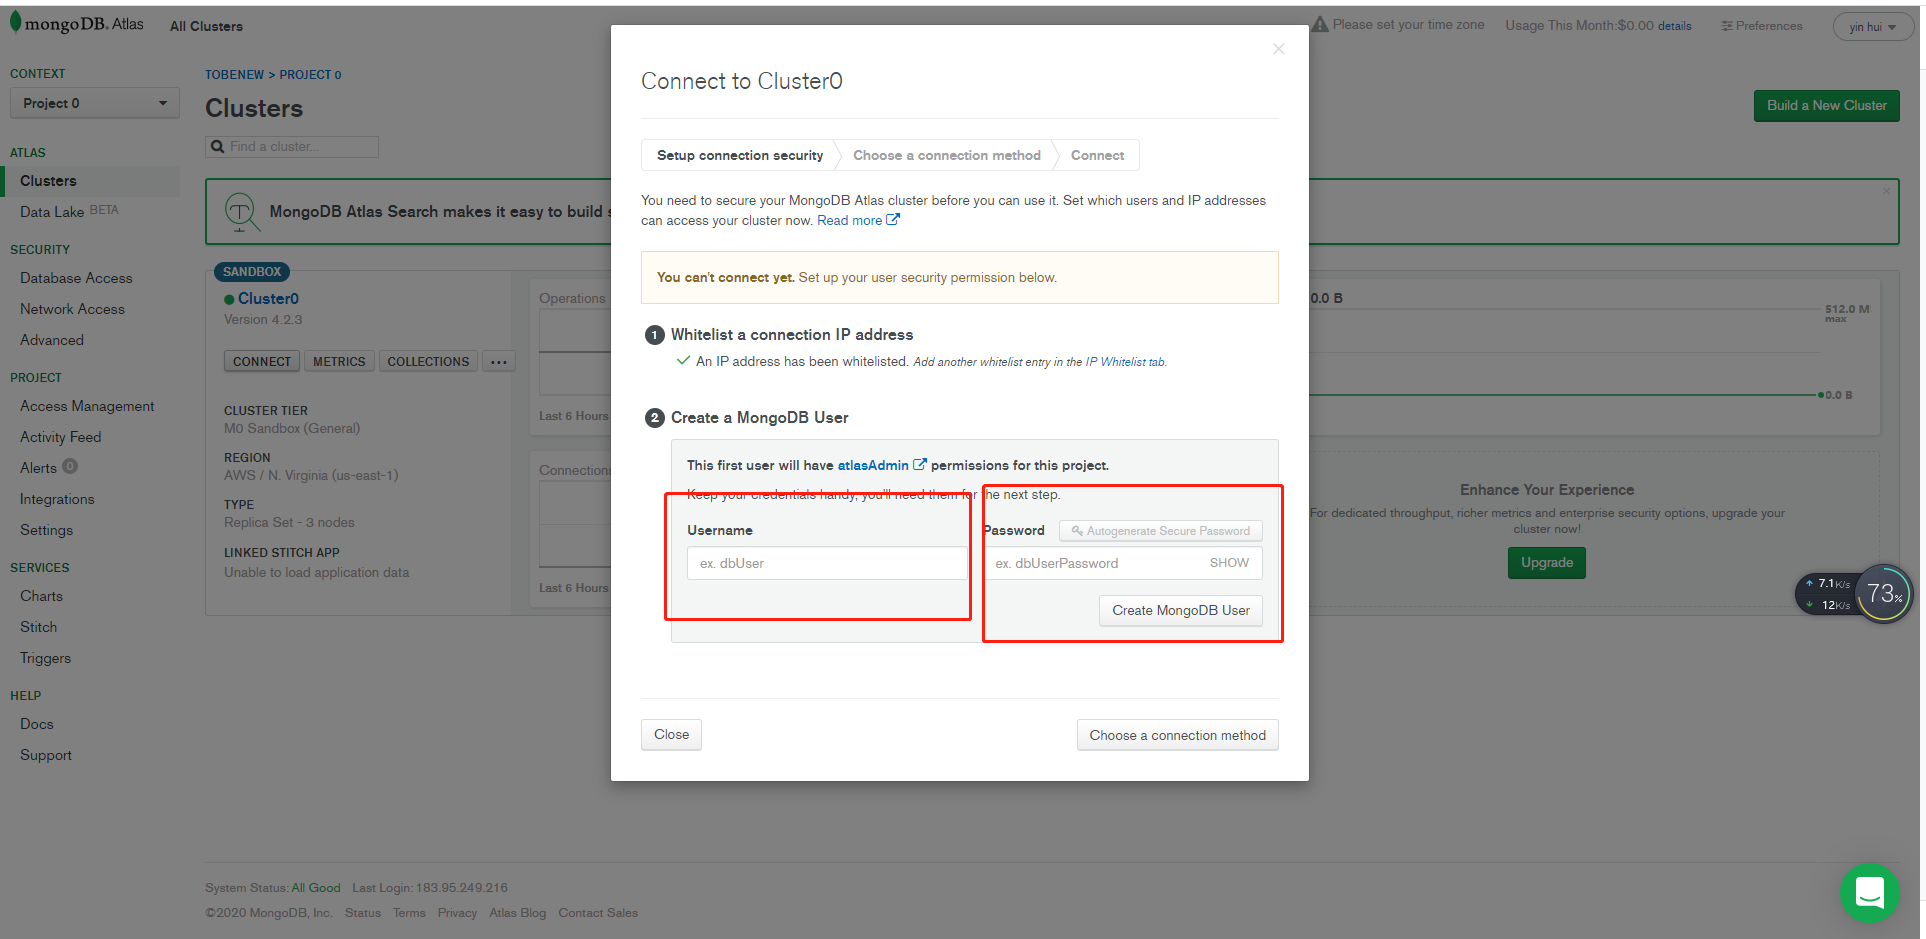Viewport: 1926px width, 939px height.
Task: Click the cluster search magnifier icon
Action: [217, 147]
